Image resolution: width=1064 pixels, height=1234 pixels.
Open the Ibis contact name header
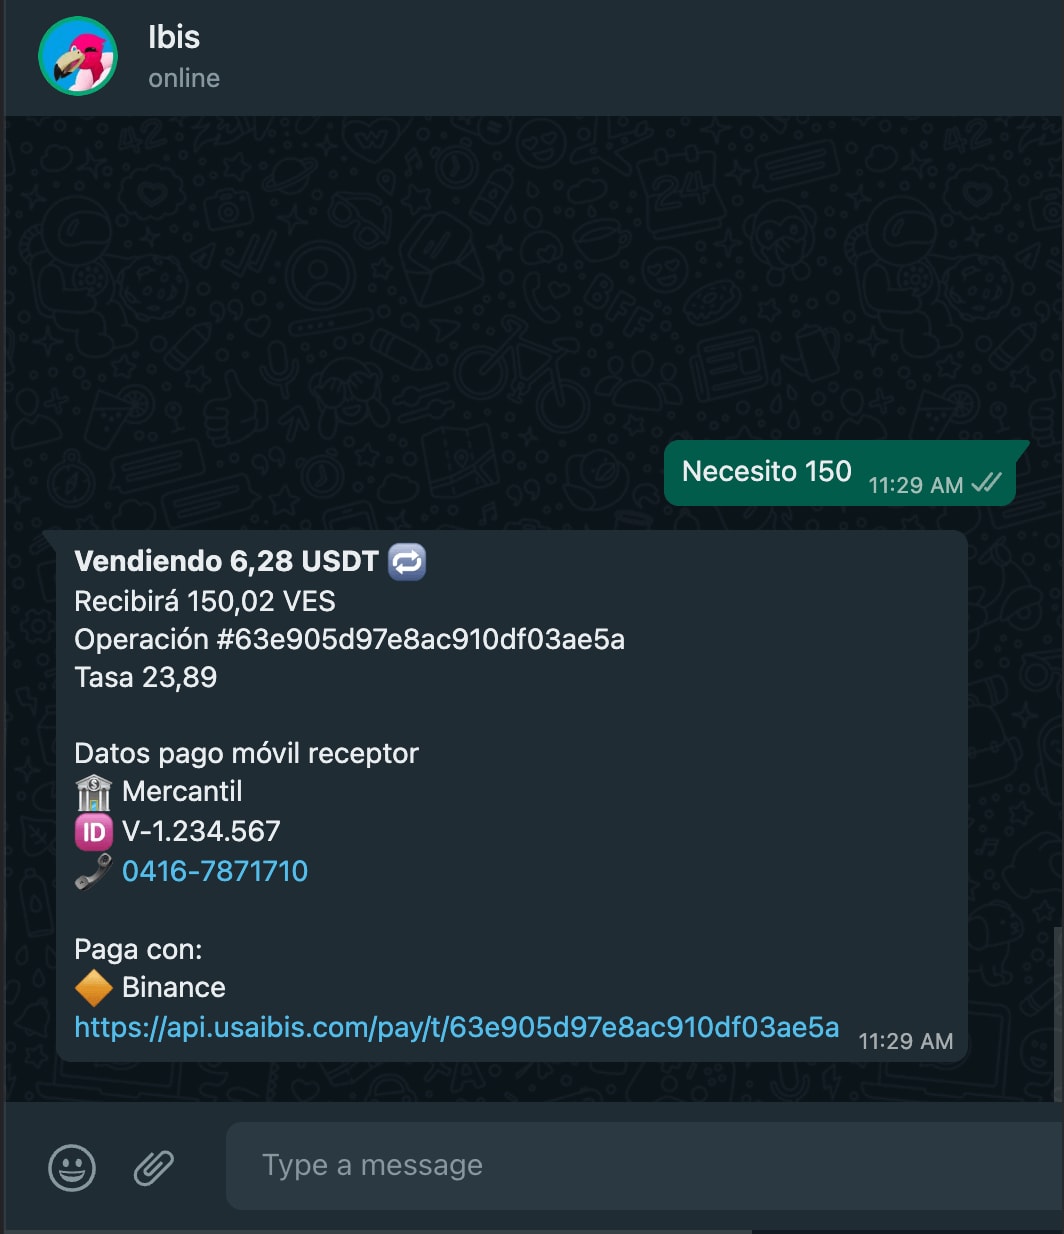pyautogui.click(x=174, y=37)
